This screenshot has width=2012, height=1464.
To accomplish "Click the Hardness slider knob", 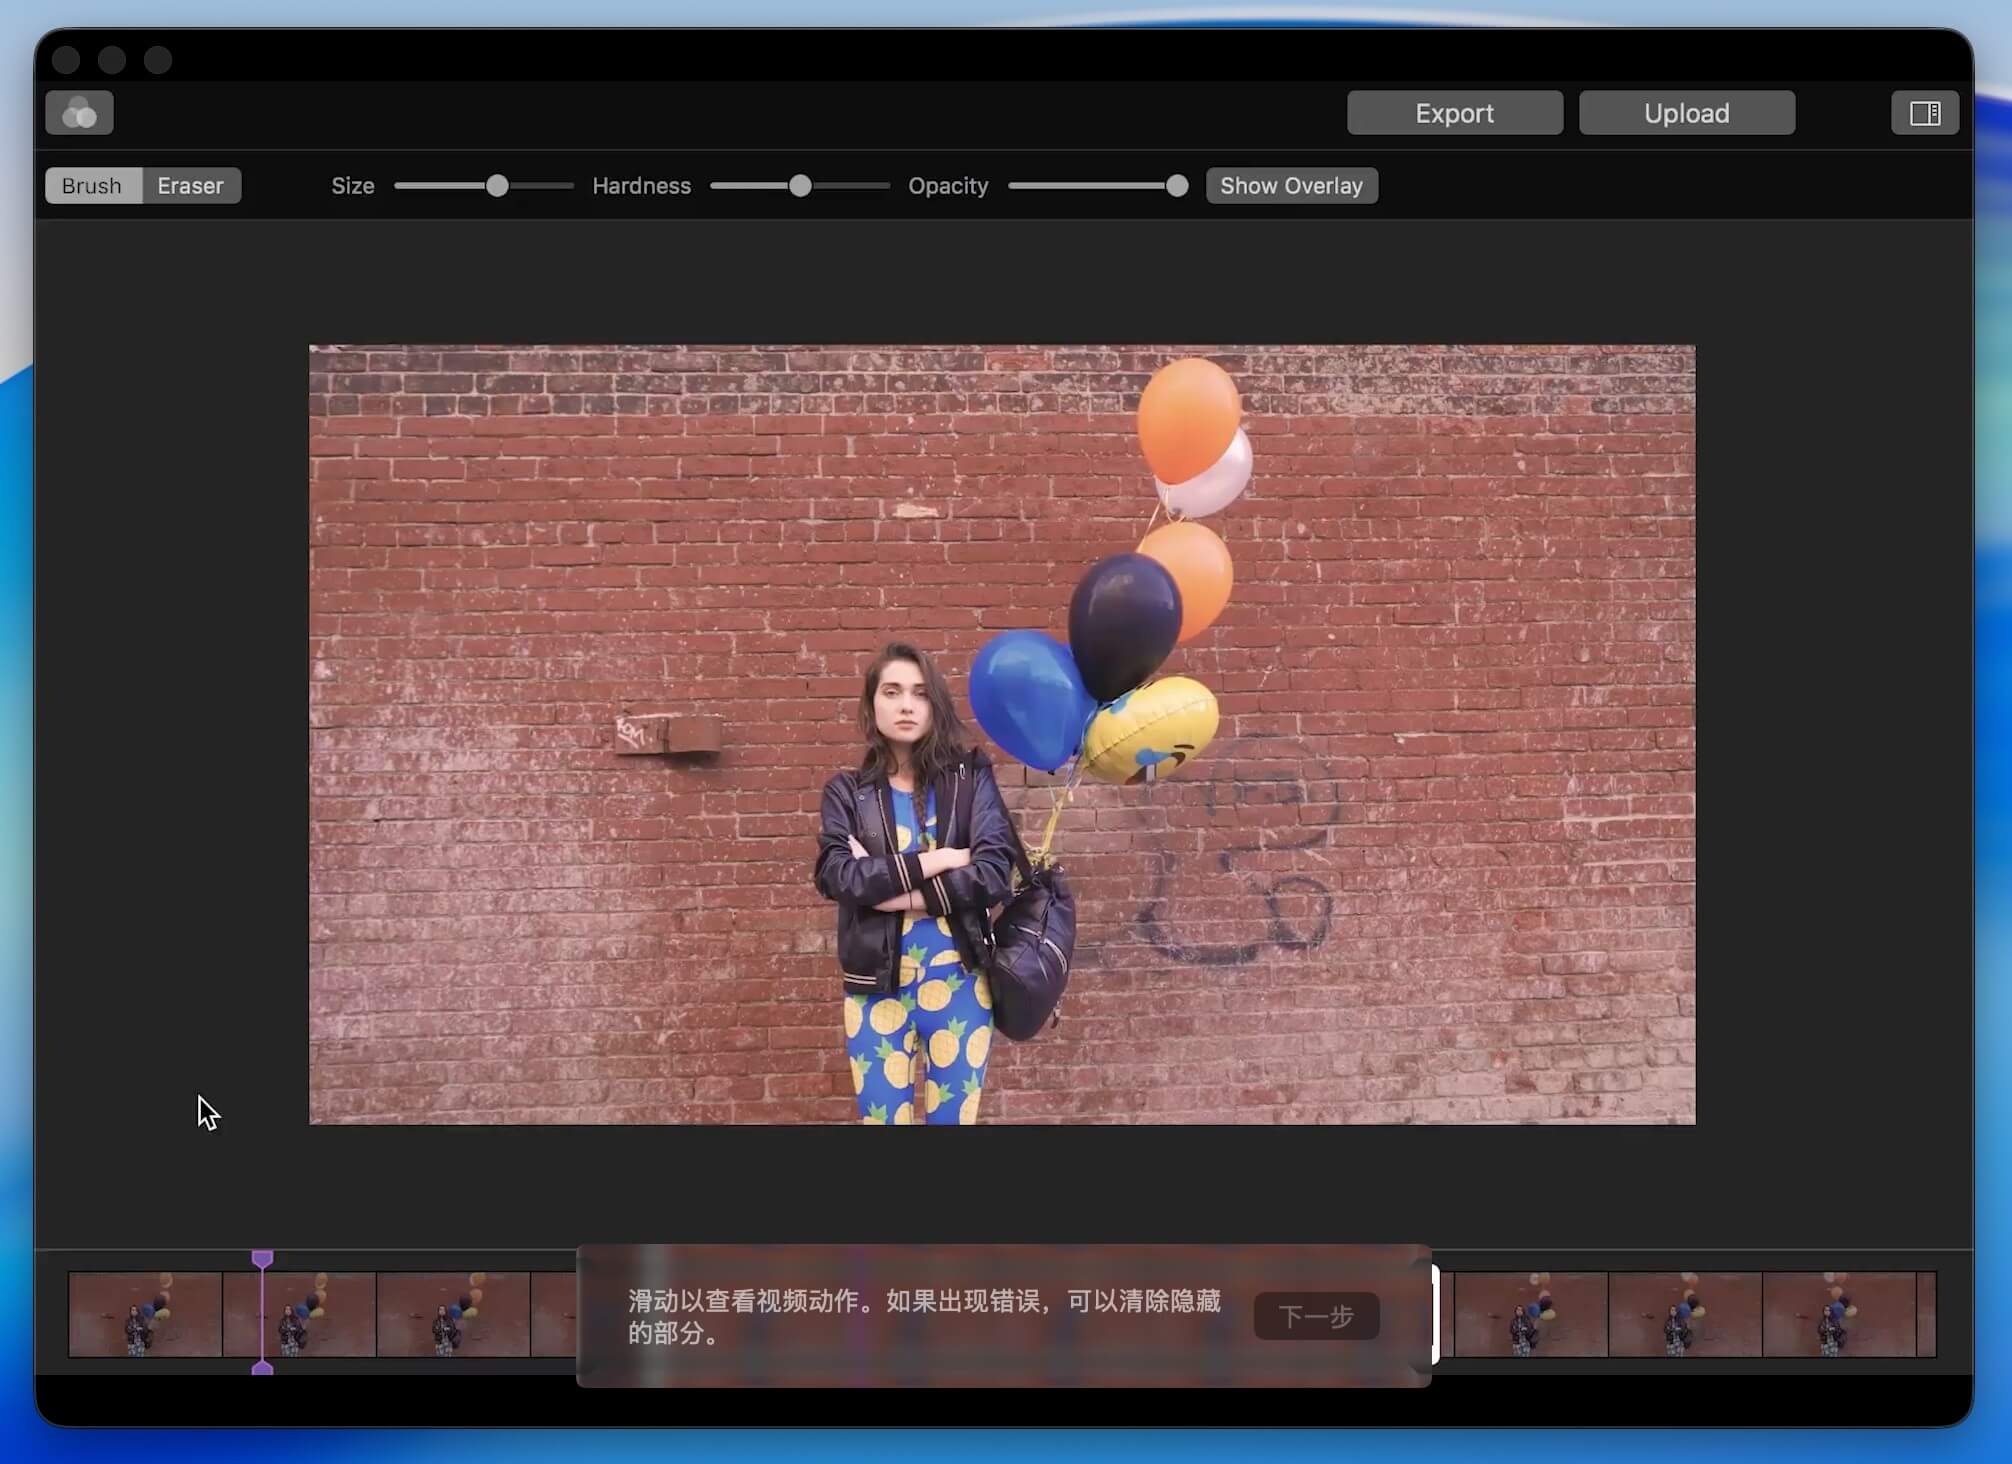I will 800,186.
